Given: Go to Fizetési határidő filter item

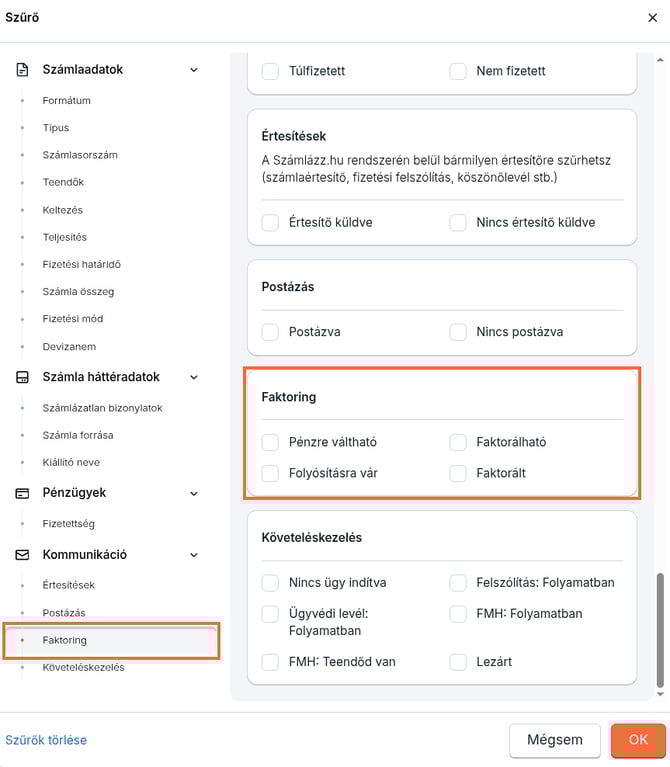Looking at the screenshot, I should pyautogui.click(x=81, y=264).
